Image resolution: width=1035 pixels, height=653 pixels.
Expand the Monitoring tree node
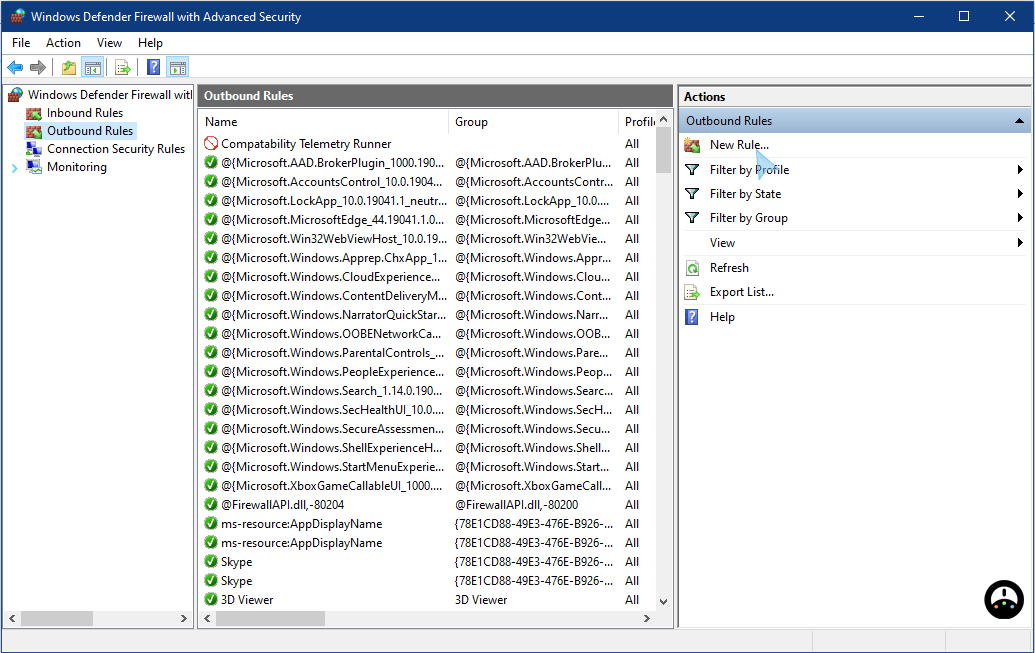[x=15, y=168]
